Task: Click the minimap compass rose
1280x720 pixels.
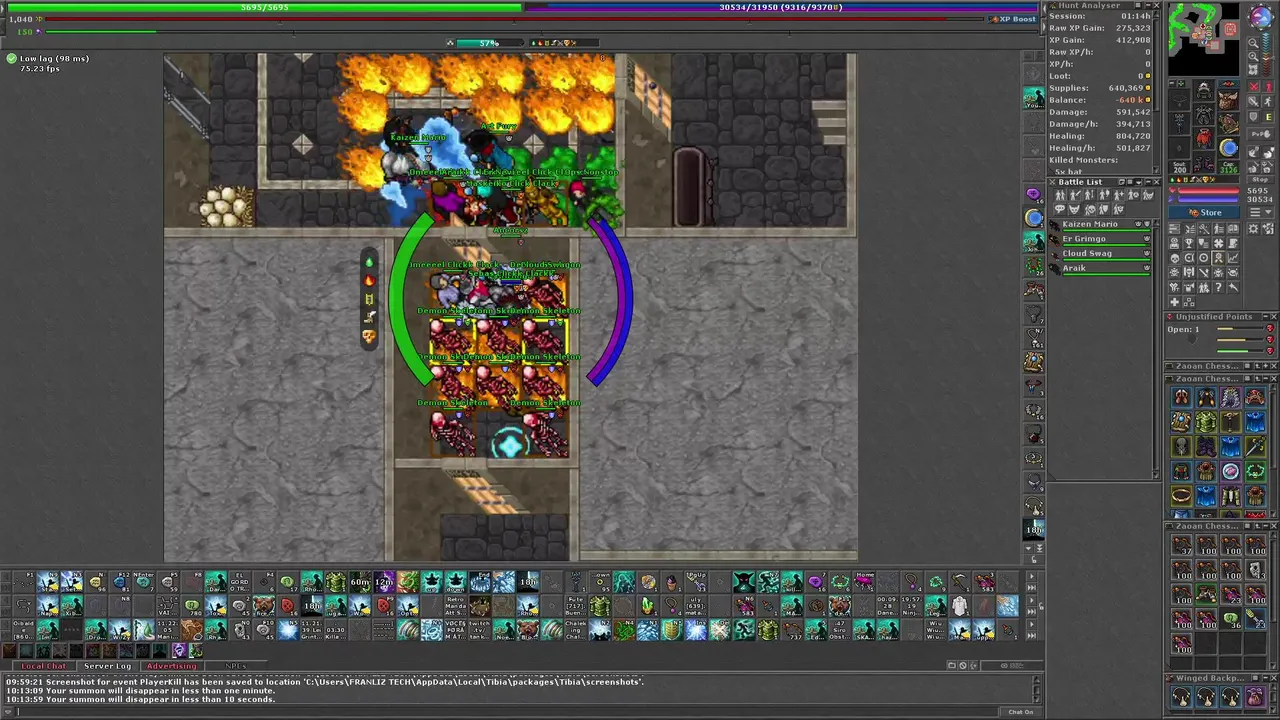Action: click(1261, 15)
